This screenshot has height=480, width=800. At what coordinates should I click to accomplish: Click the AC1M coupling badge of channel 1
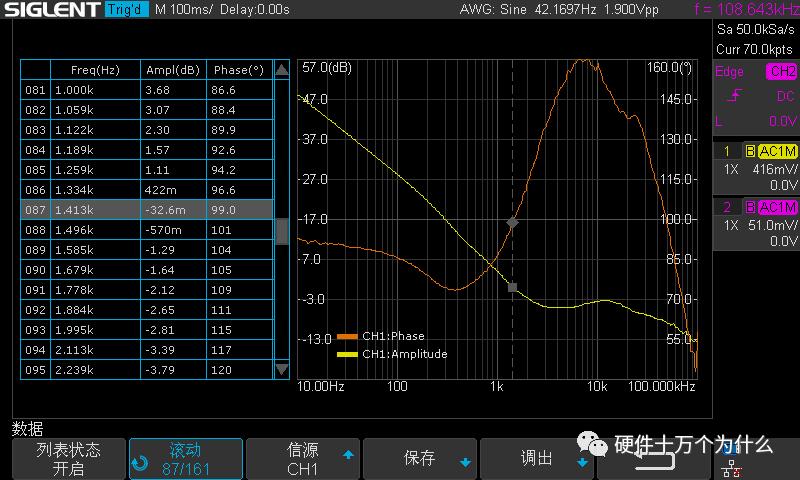click(x=777, y=151)
